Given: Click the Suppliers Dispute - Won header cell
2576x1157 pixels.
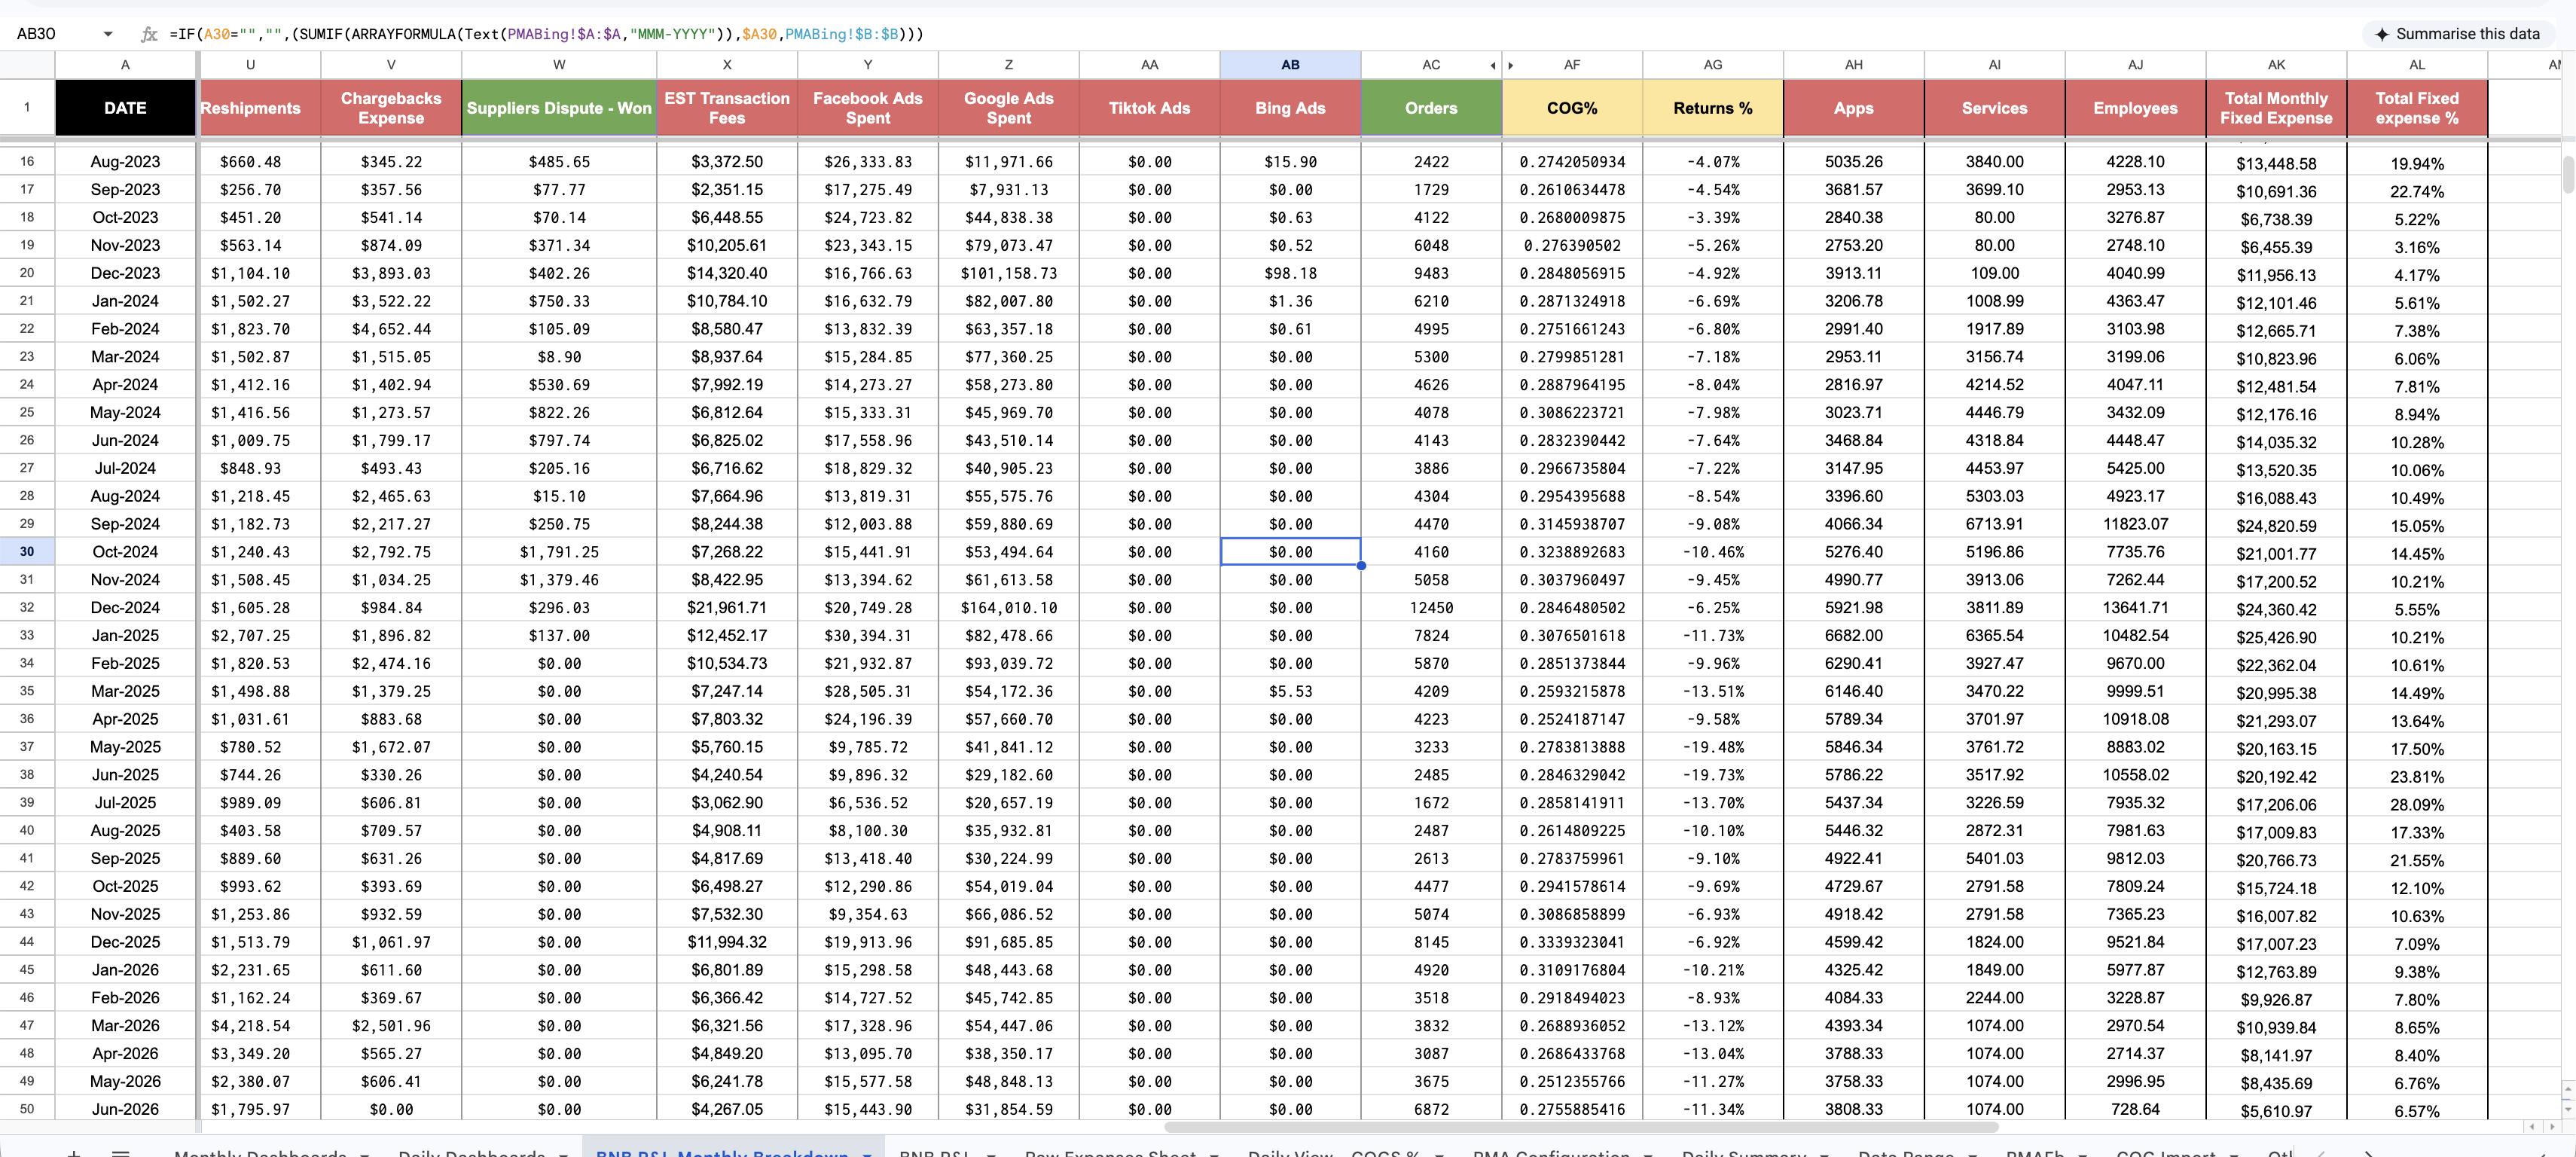Looking at the screenshot, I should click(x=559, y=108).
